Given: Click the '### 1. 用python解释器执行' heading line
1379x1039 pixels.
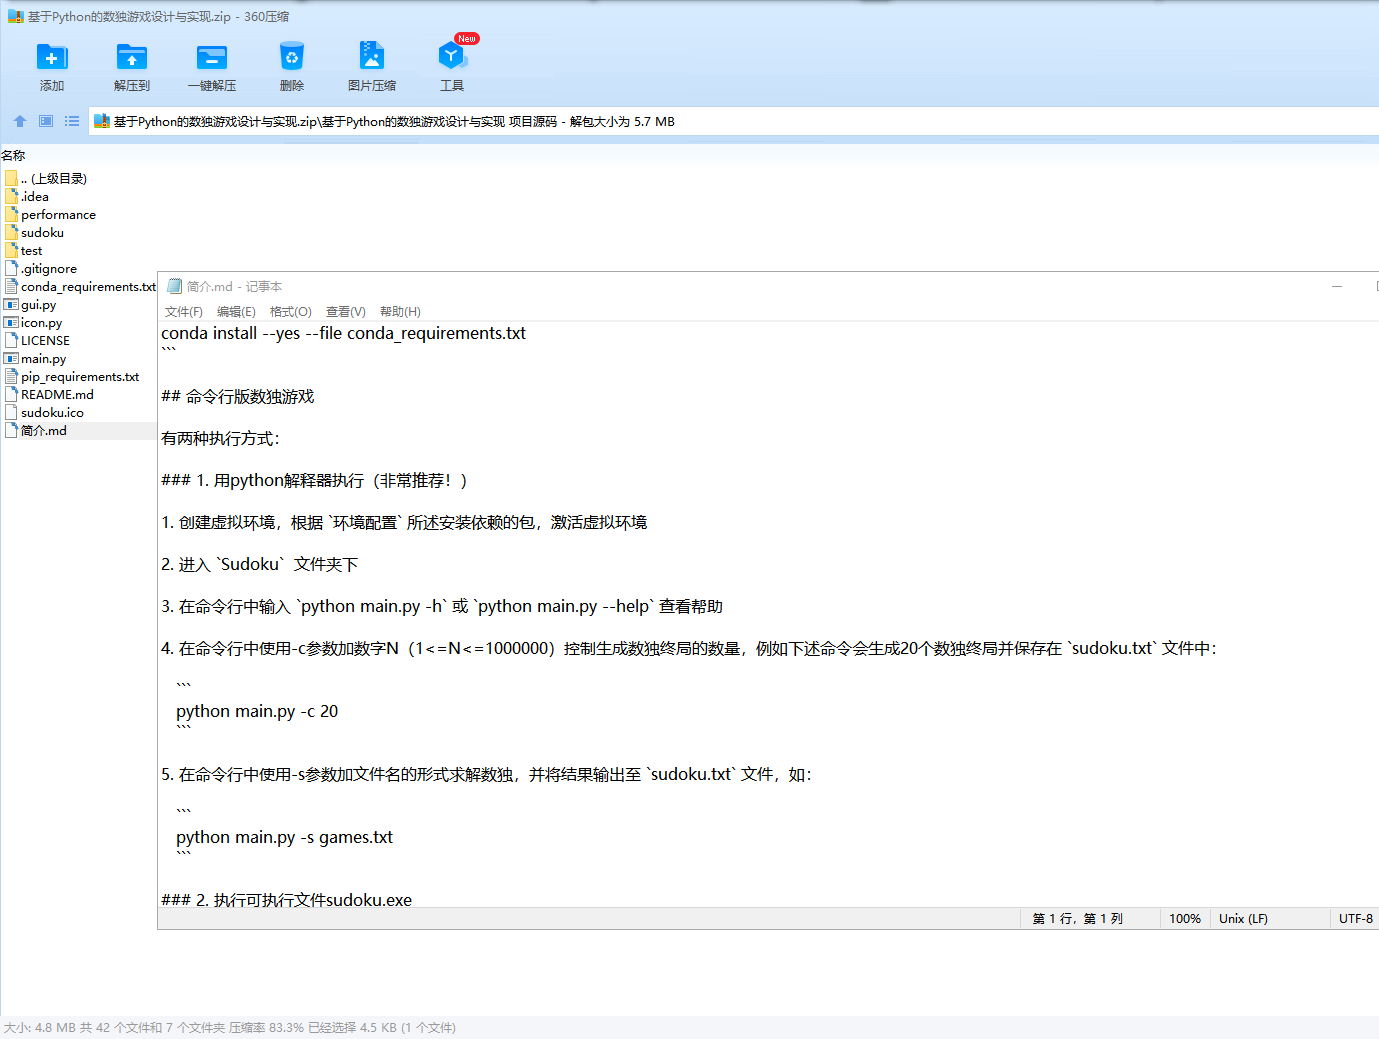Looking at the screenshot, I should (x=315, y=481).
